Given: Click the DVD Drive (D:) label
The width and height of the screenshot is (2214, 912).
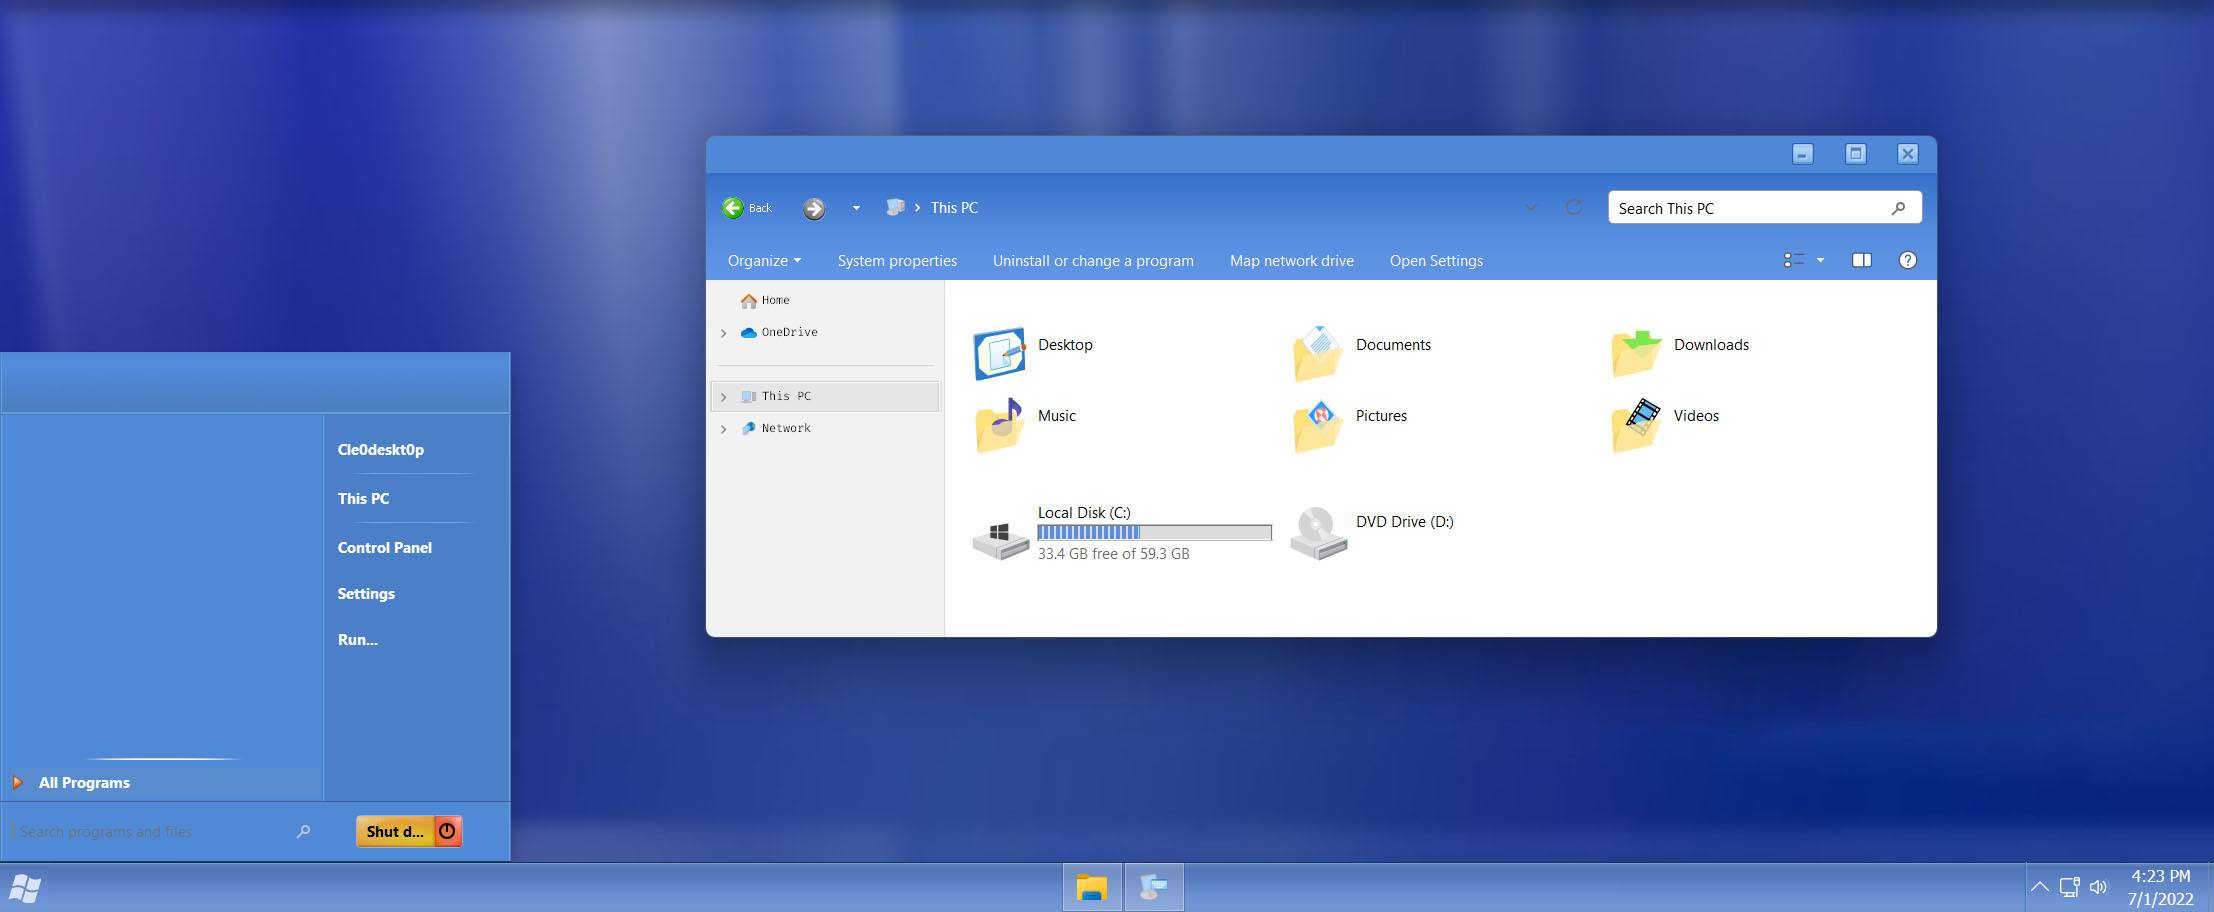Looking at the screenshot, I should click(x=1404, y=522).
